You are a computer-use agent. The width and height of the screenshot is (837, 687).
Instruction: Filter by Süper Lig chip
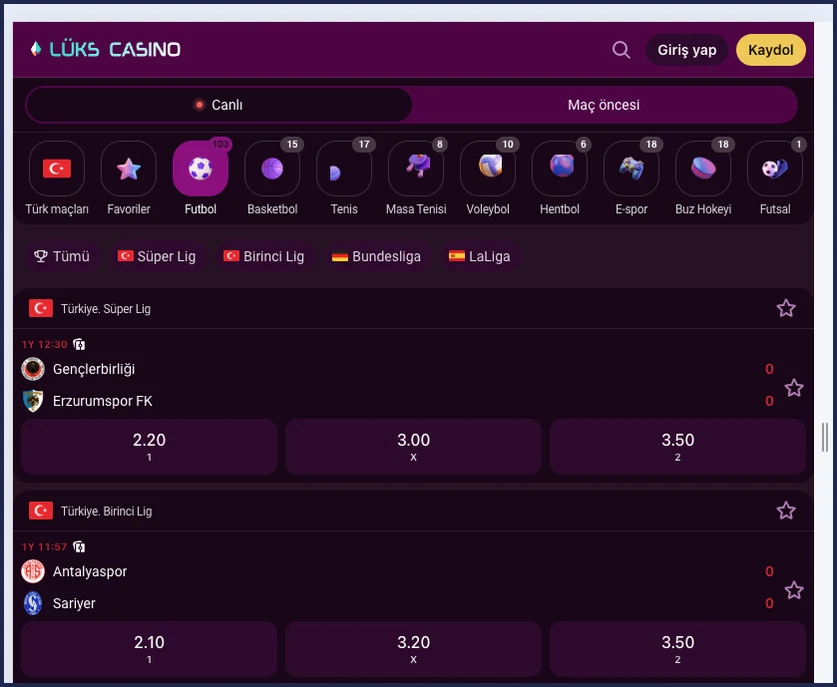(x=157, y=257)
